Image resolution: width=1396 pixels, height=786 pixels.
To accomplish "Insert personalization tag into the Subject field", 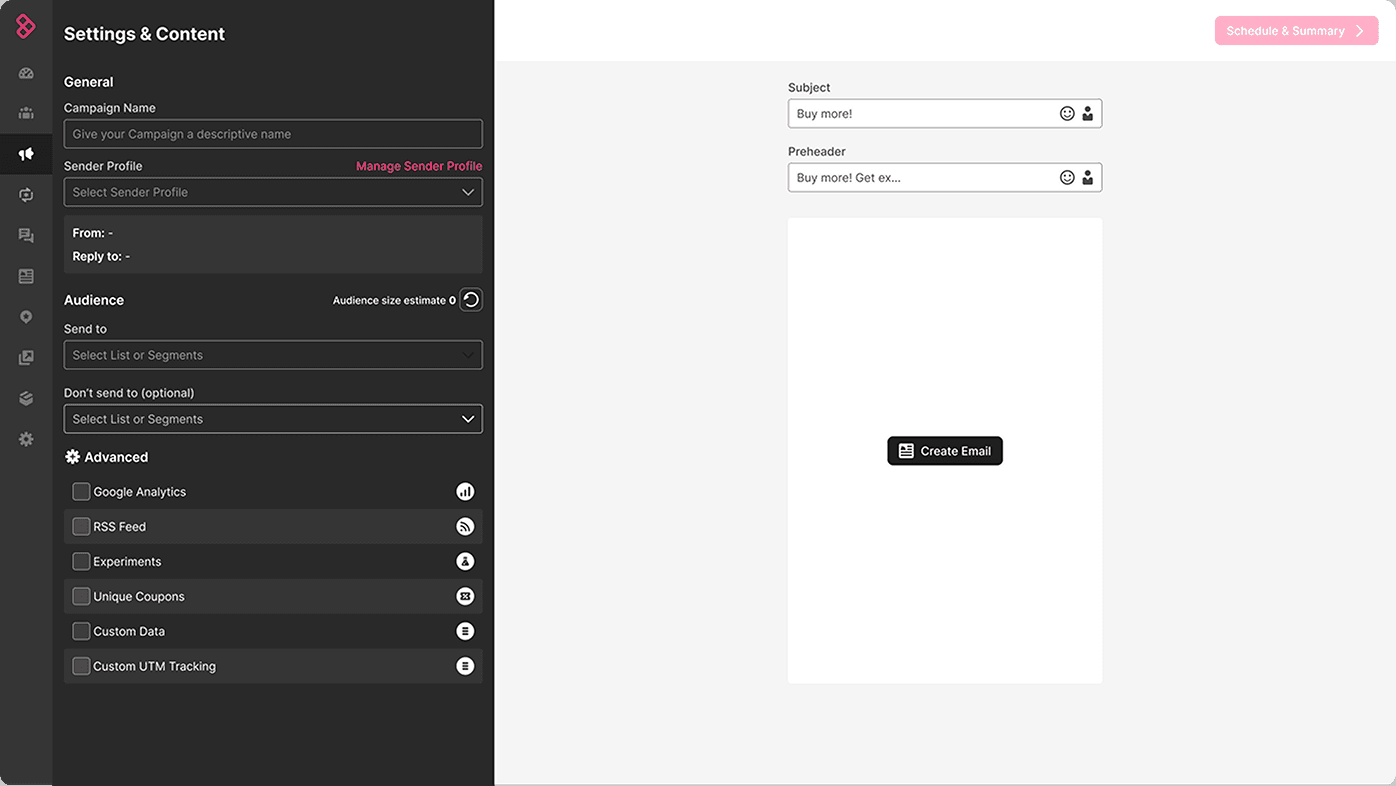I will click(1087, 114).
